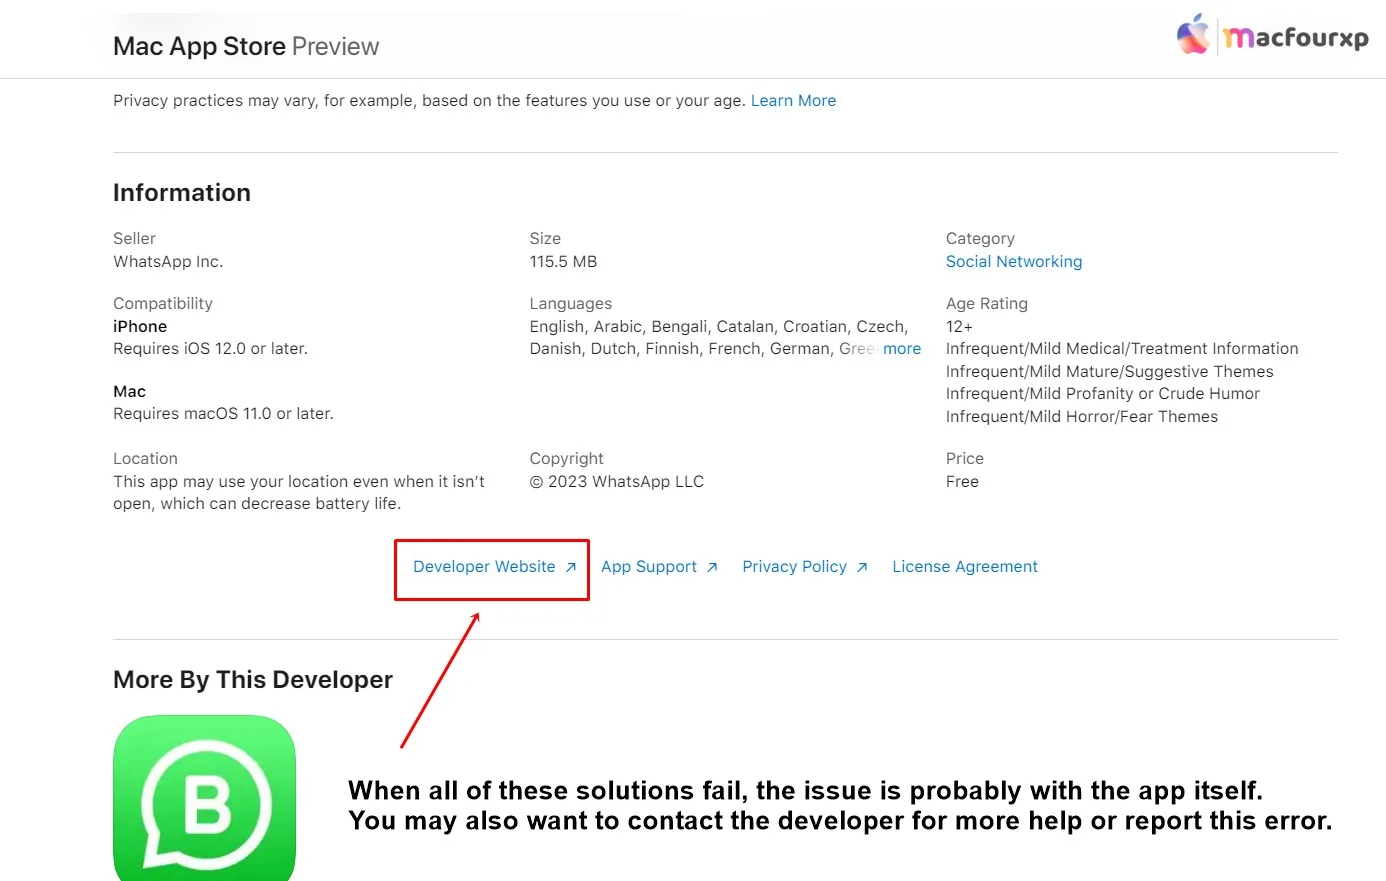Select Infrequent/Mild Profanity or Crude Humor text
This screenshot has height=881, width=1386.
tap(1103, 394)
